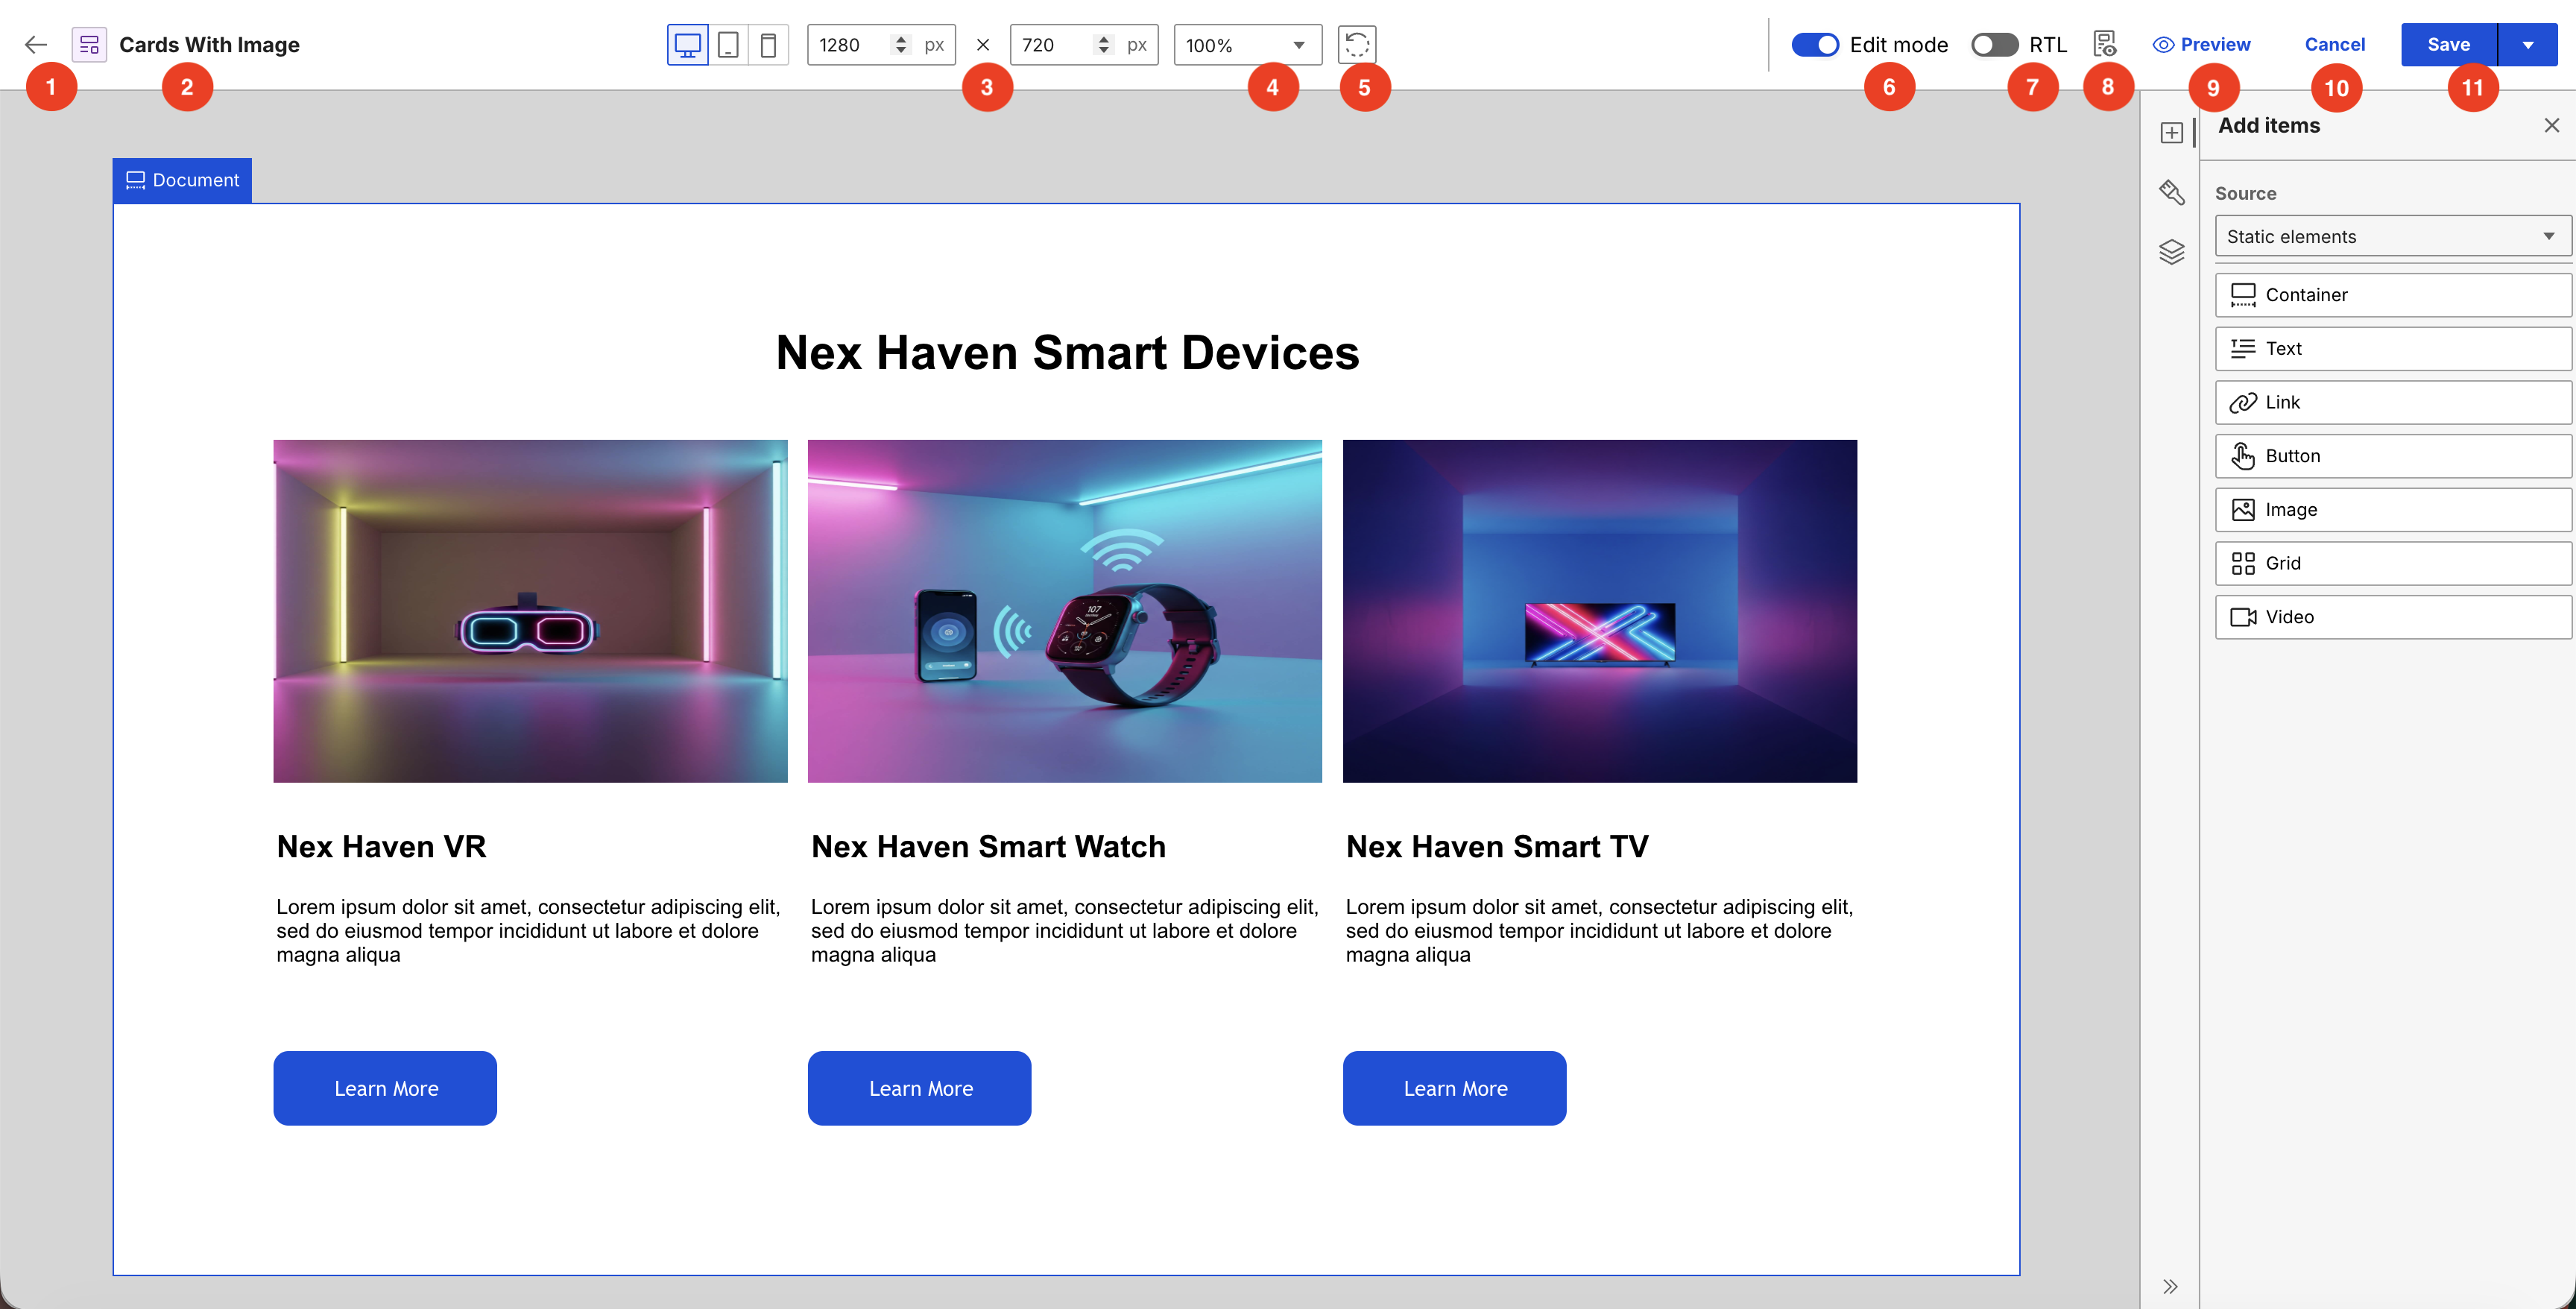Screen dimensions: 2576x1309
Task: Click Learn More under Nex Haven VR
Action: pos(385,1088)
